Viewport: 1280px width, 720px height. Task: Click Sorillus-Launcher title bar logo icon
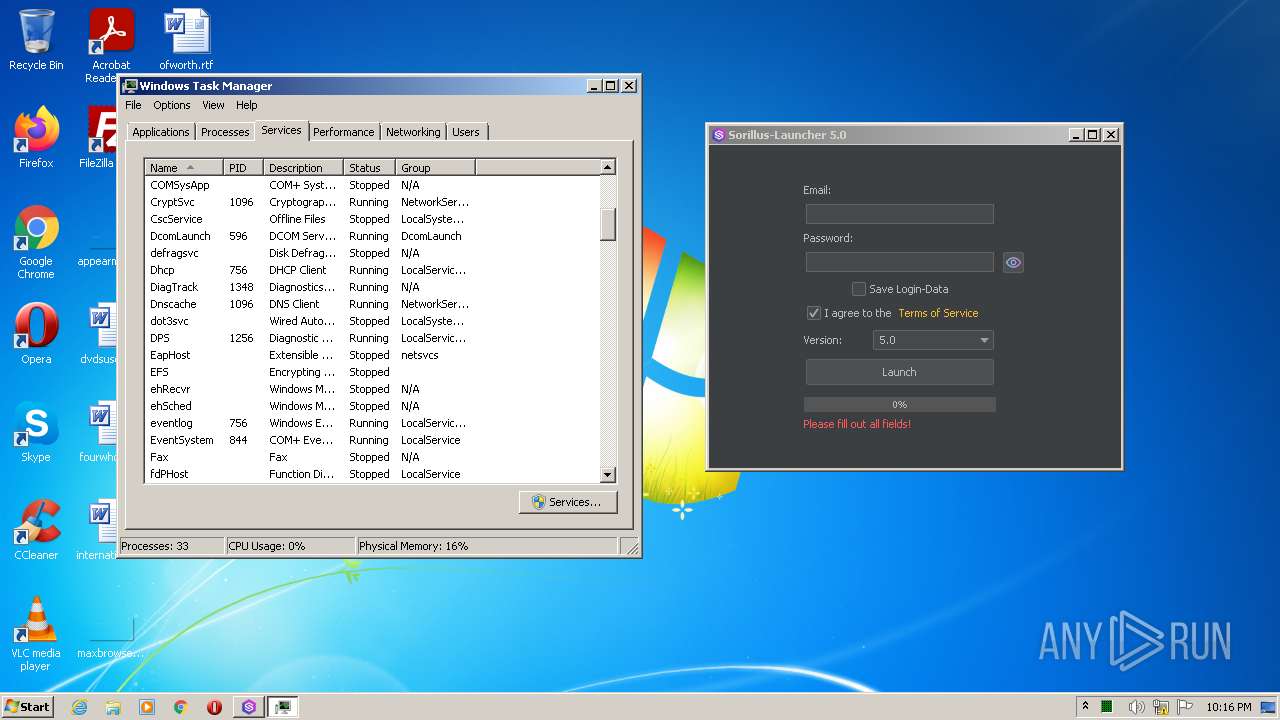(x=718, y=135)
